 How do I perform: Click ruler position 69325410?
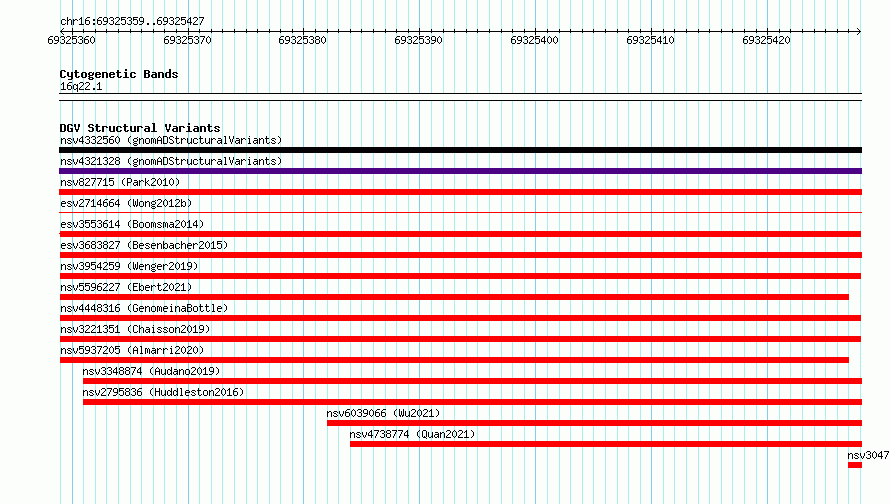650,40
